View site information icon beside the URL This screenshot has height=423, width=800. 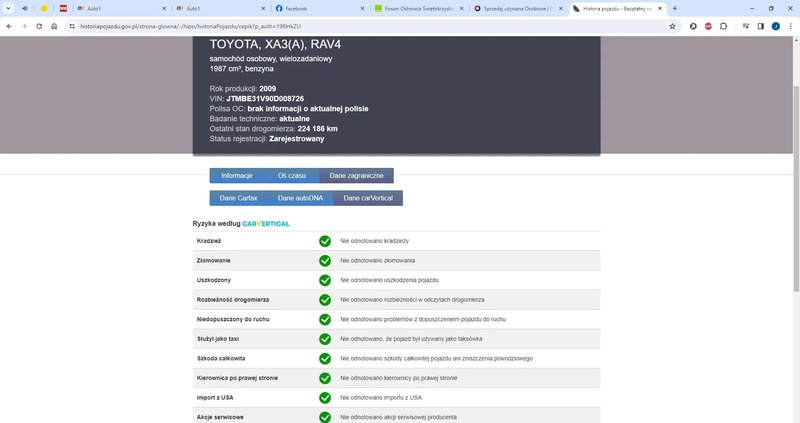pos(72,26)
